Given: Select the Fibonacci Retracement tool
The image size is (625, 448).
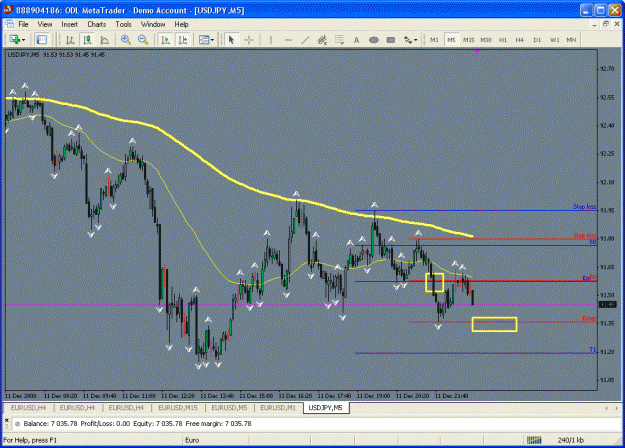Looking at the screenshot, I should click(x=339, y=39).
